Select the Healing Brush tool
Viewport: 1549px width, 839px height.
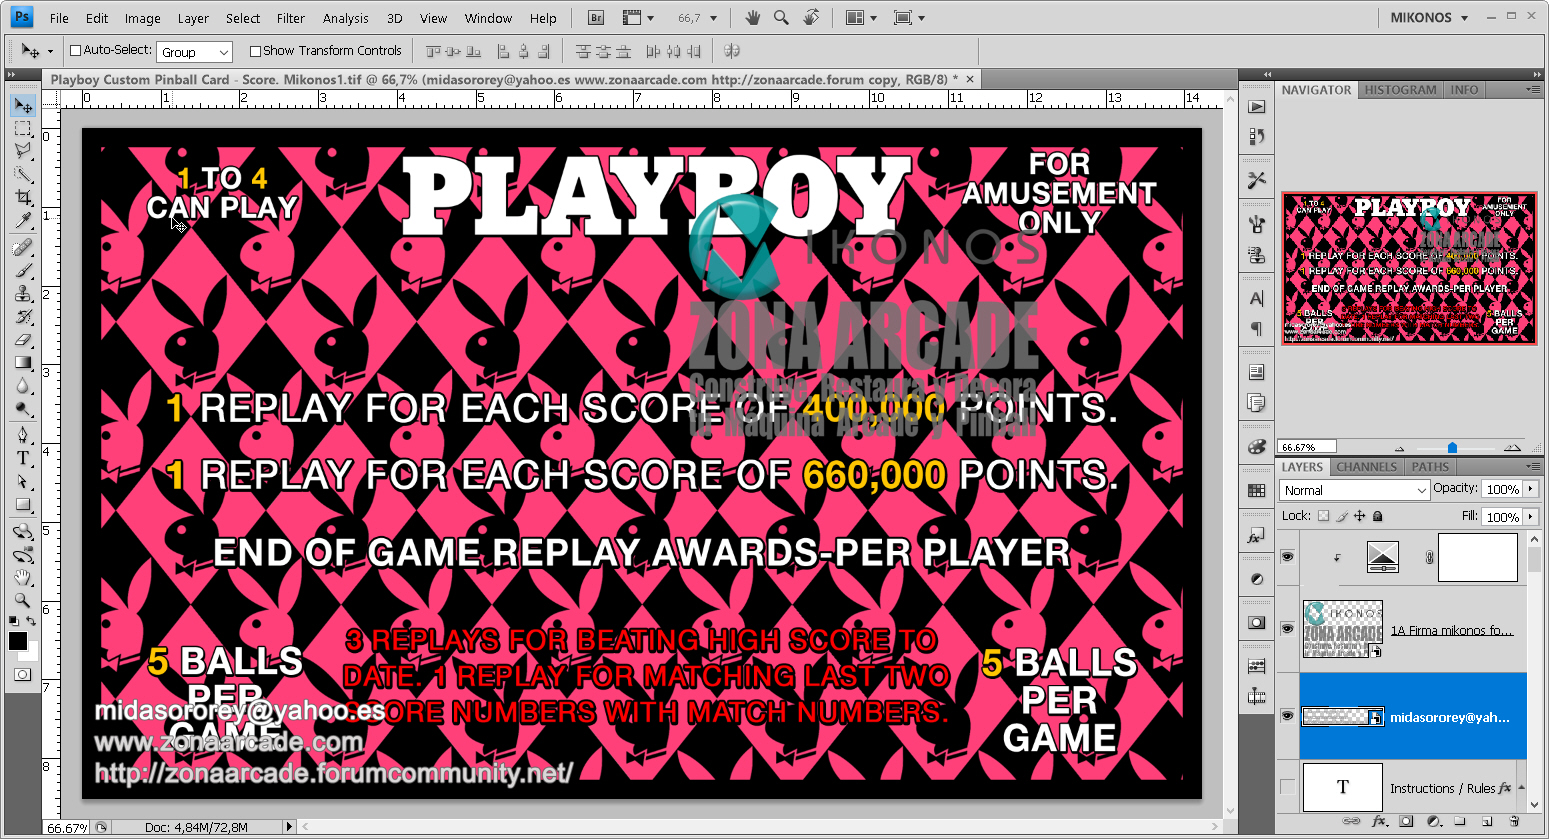point(23,247)
